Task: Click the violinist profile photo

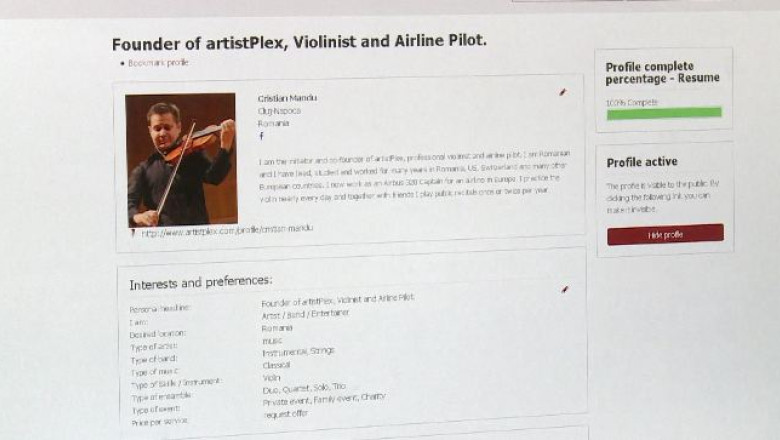Action: (x=181, y=159)
